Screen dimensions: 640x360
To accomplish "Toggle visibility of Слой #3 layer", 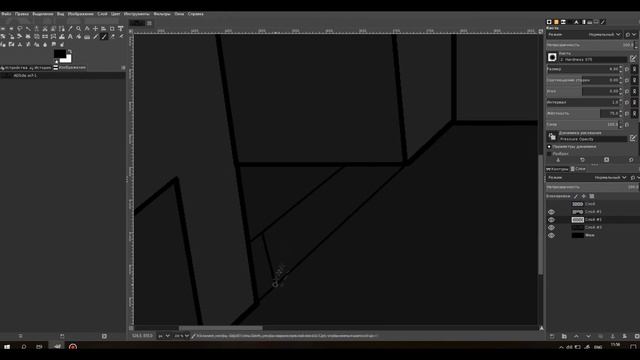I will pyautogui.click(x=551, y=228).
